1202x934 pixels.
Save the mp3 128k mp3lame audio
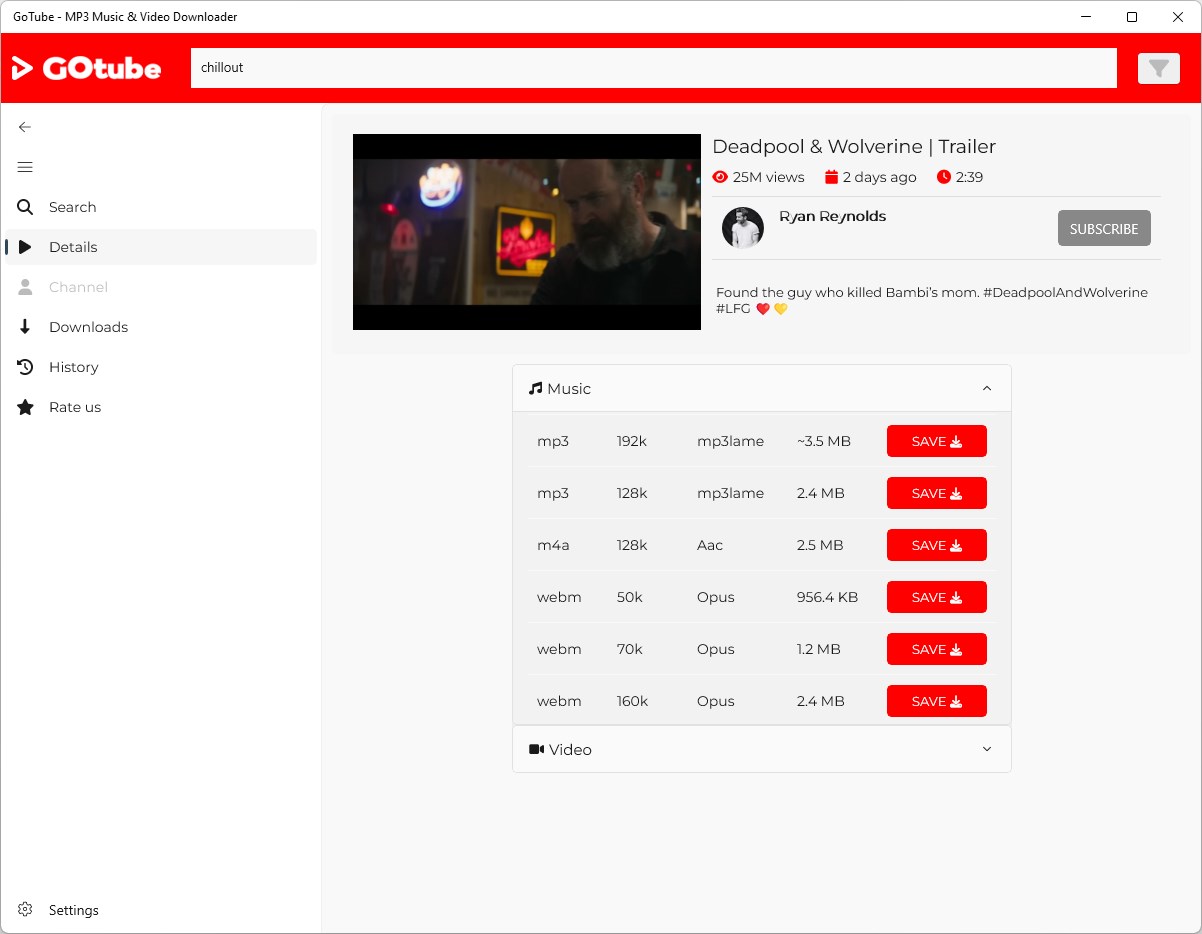937,493
